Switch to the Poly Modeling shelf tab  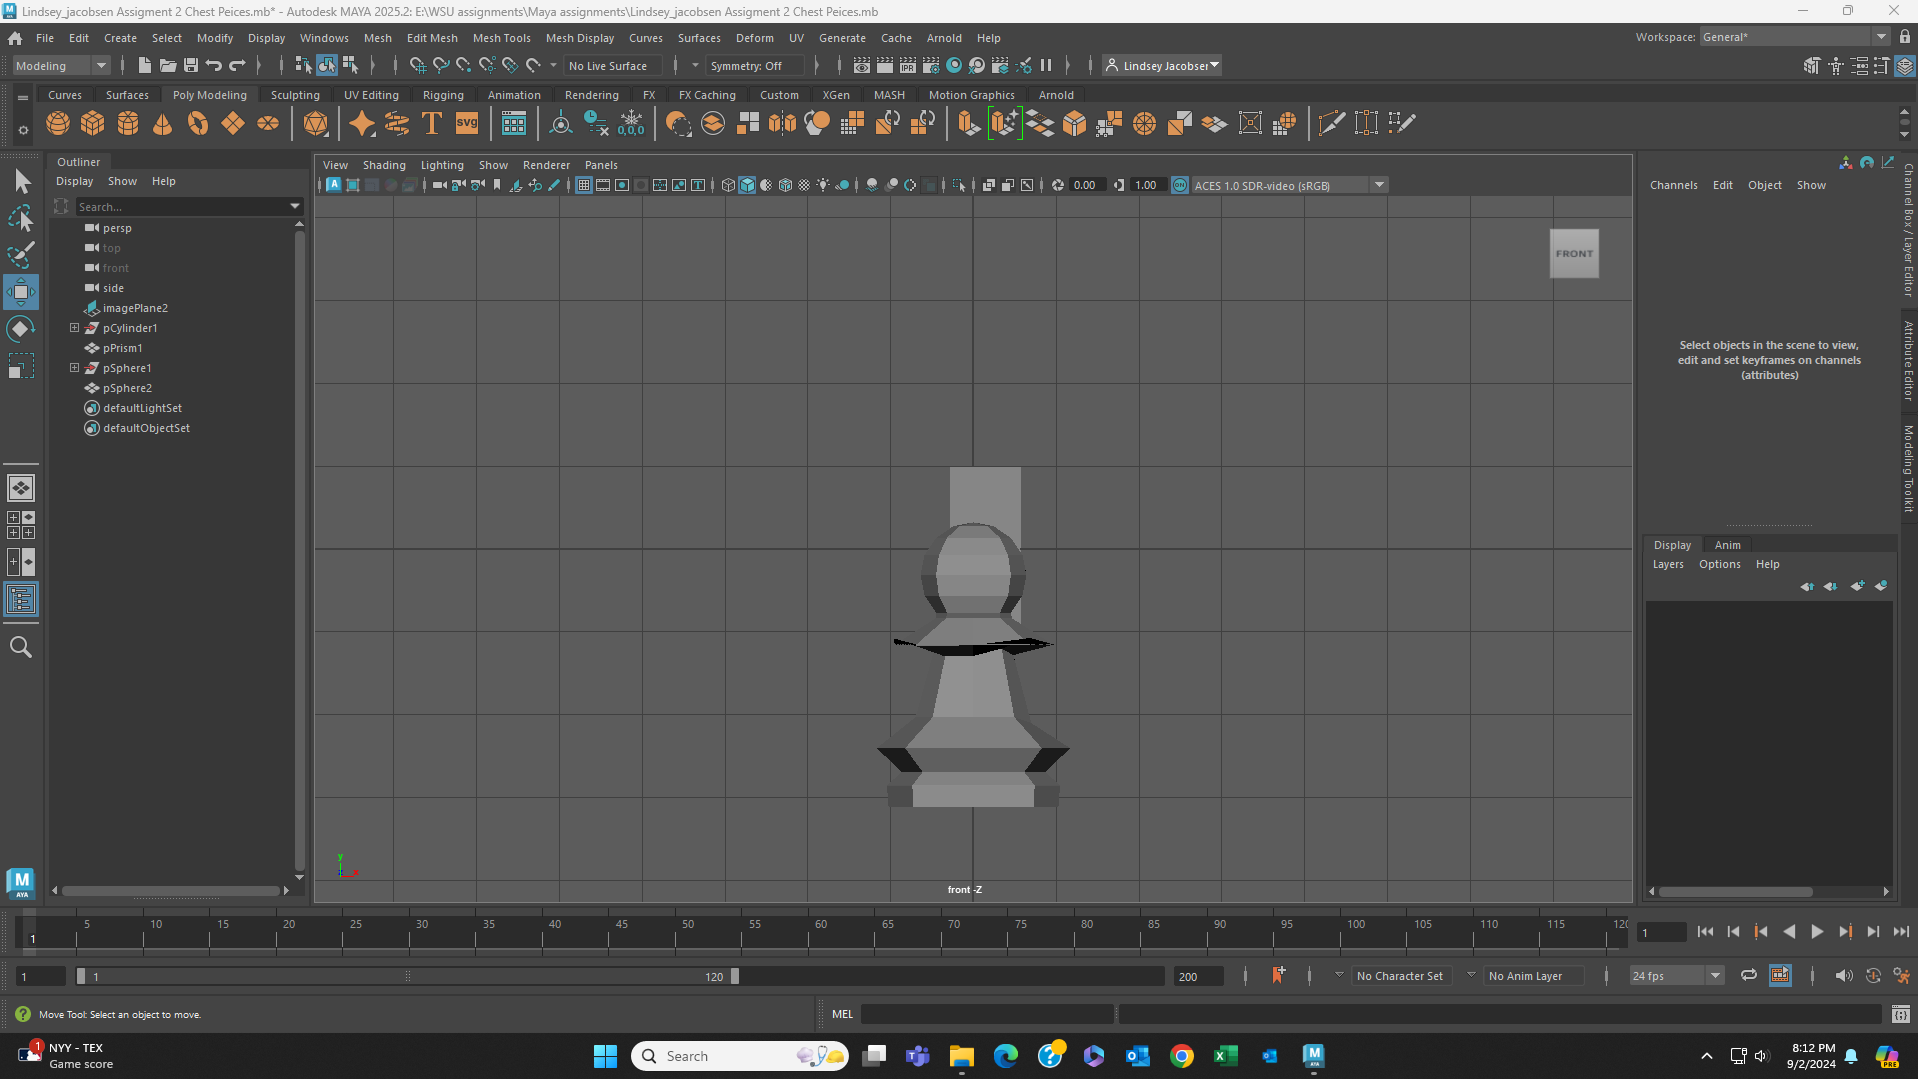point(209,95)
